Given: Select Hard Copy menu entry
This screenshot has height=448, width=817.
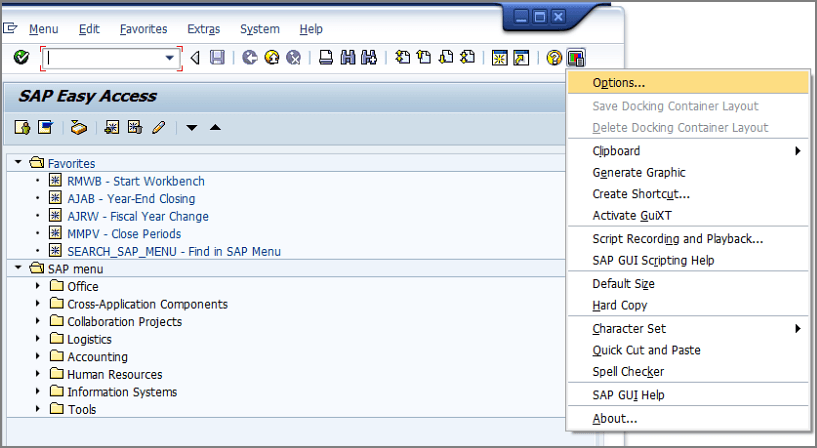Looking at the screenshot, I should (688, 305).
